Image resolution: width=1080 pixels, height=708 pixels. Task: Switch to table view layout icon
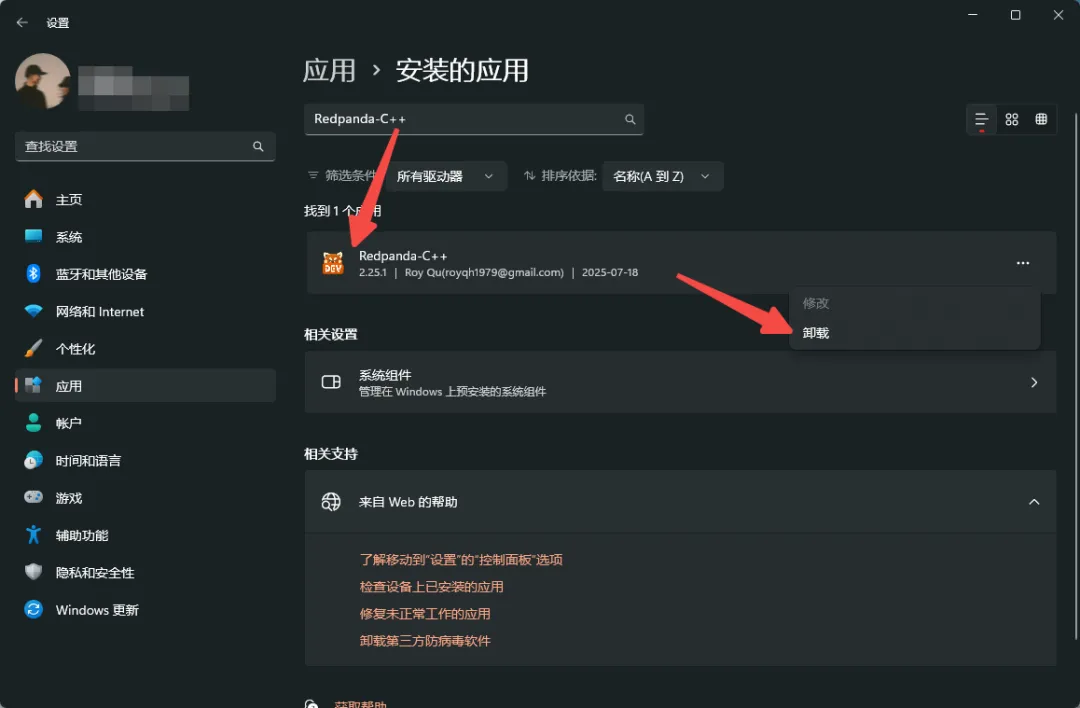pos(1041,120)
